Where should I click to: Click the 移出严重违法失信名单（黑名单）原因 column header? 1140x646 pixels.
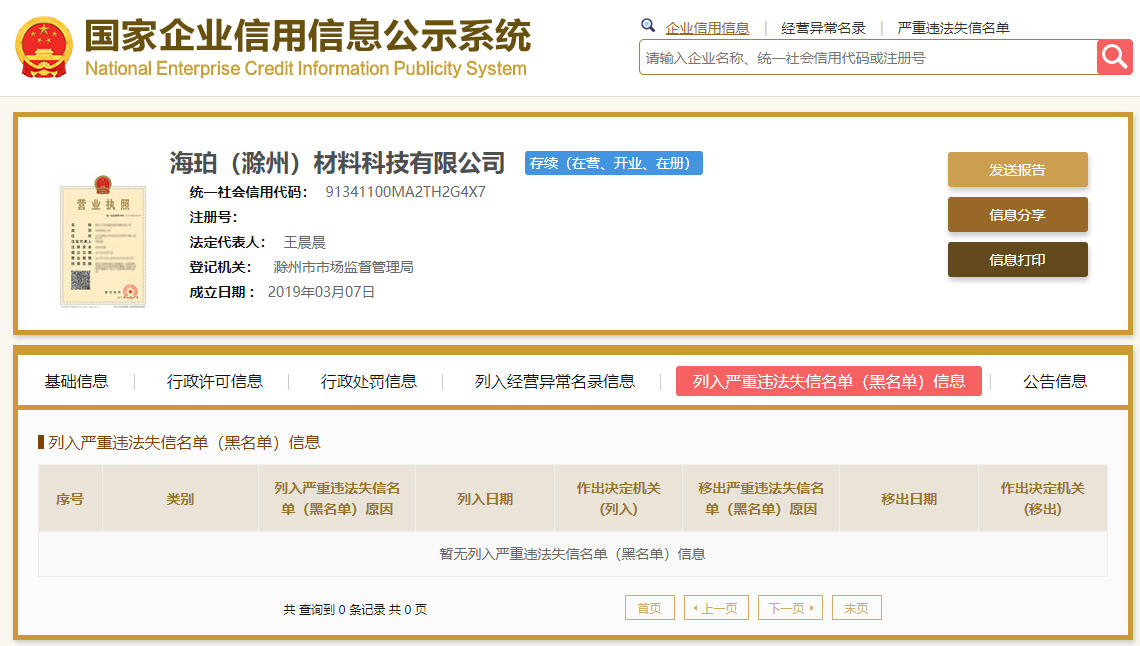[x=760, y=499]
